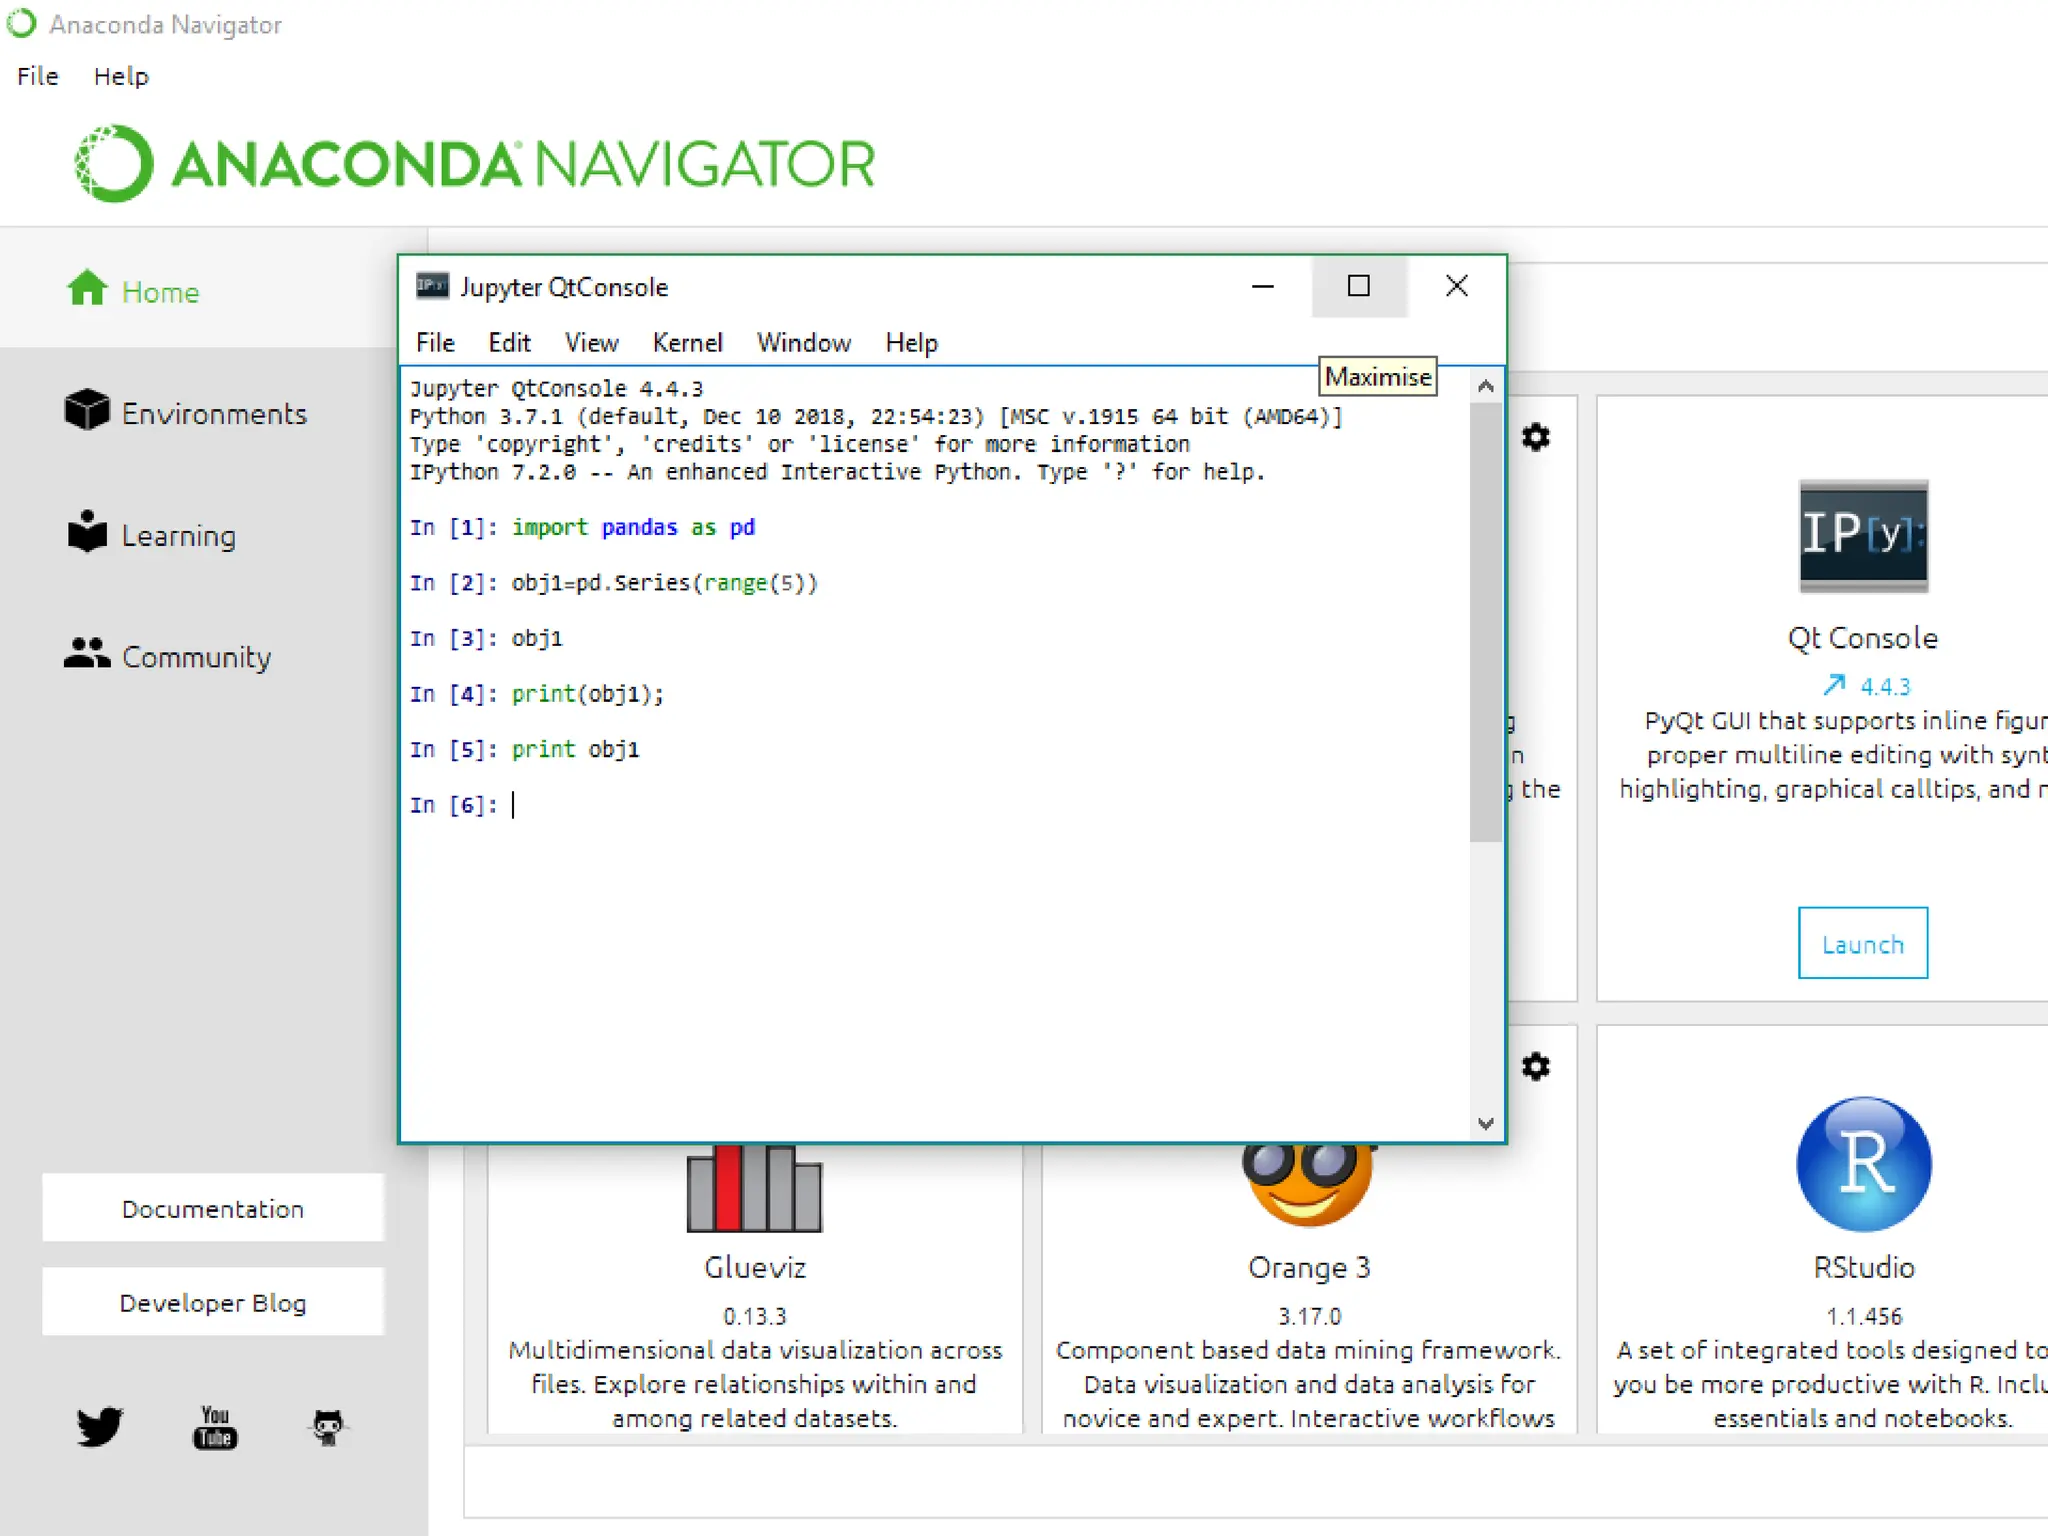Image resolution: width=2048 pixels, height=1536 pixels.
Task: Click the Orange 3 card title
Action: 1308,1267
